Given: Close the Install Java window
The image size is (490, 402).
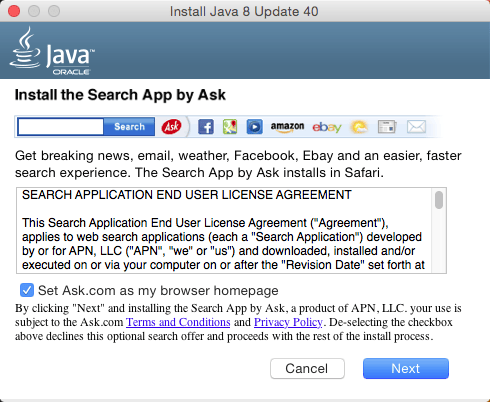Looking at the screenshot, I should (x=14, y=11).
